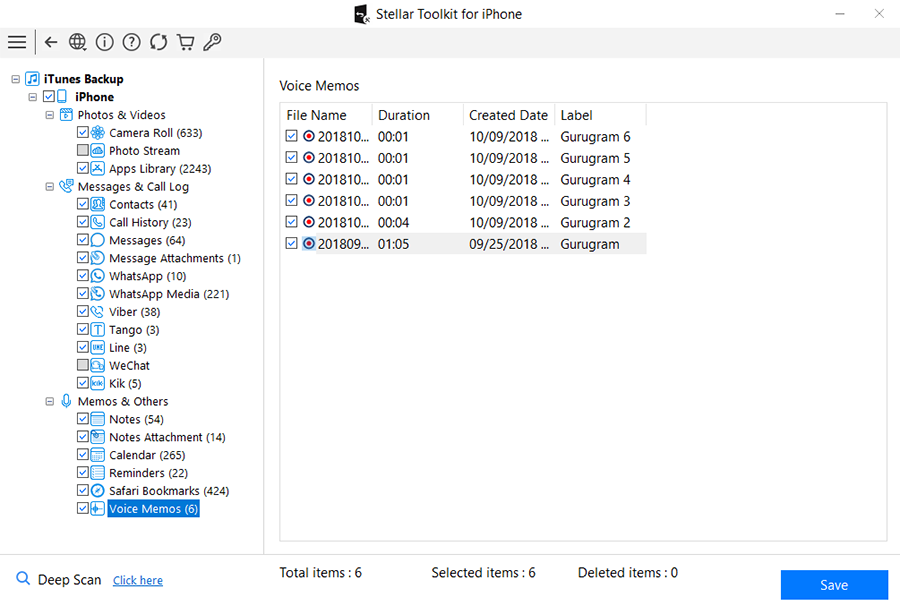
Task: Collapse the Memos & Others group
Action: (x=50, y=402)
